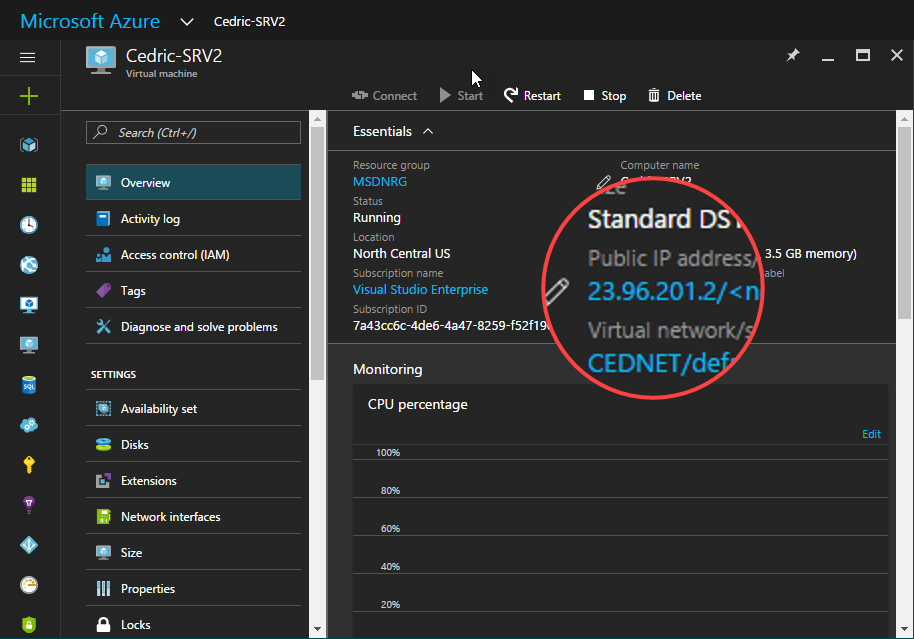
Task: Click the blue diamond icon in sidebar
Action: tap(29, 545)
